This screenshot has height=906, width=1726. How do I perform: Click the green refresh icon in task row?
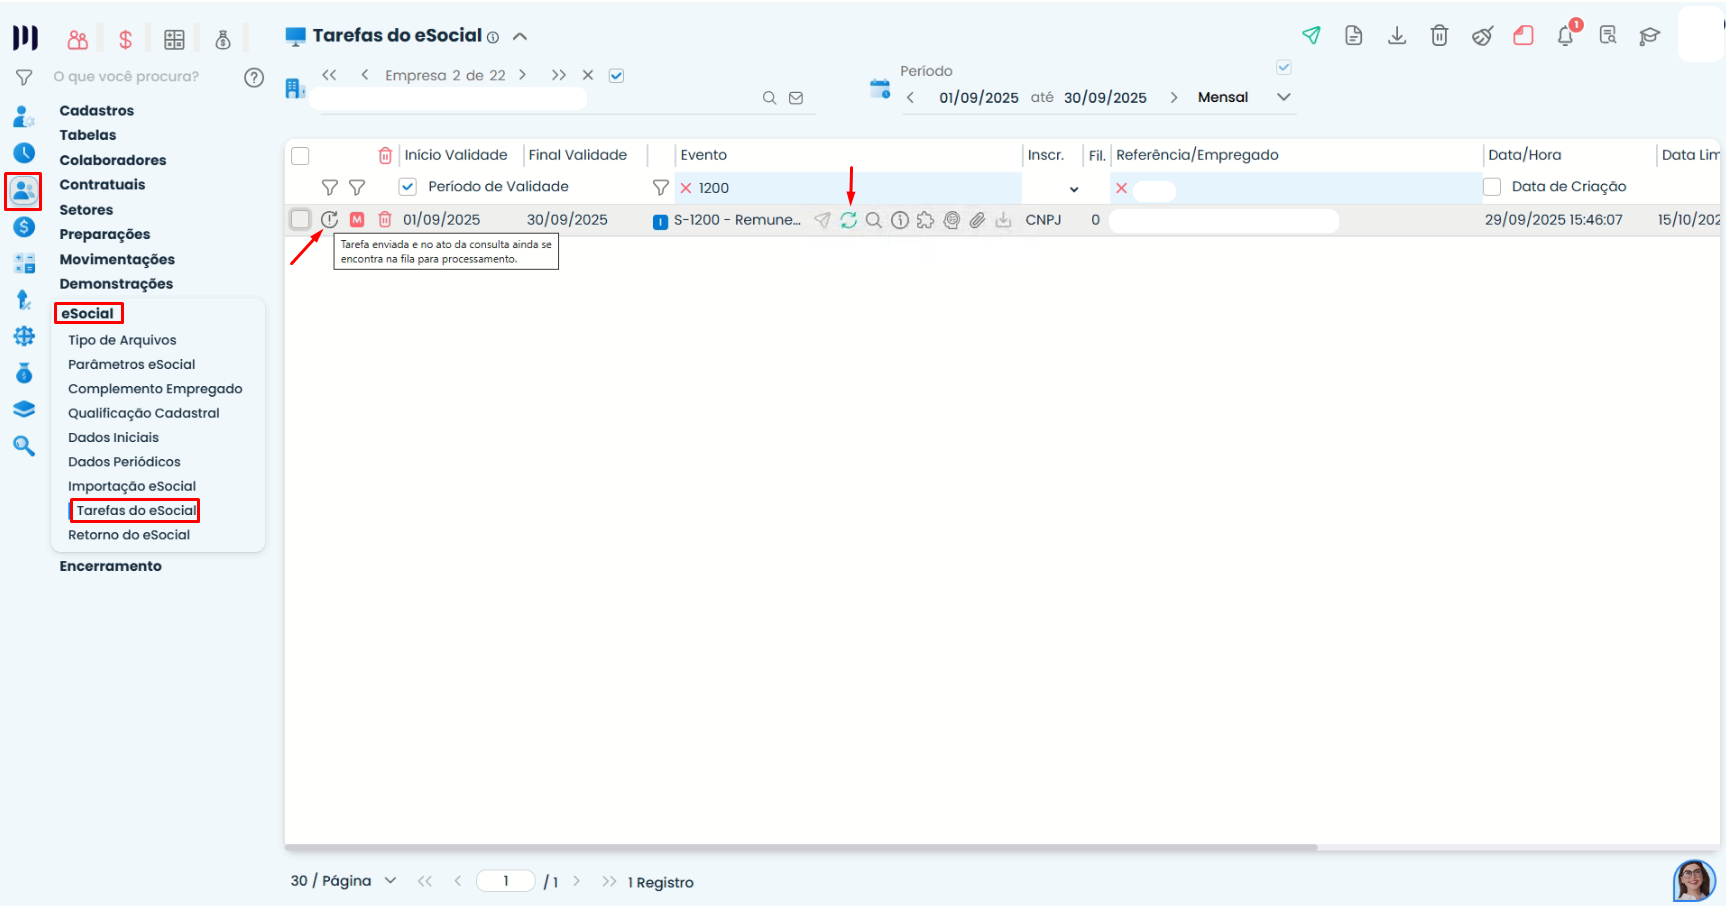[x=848, y=220]
